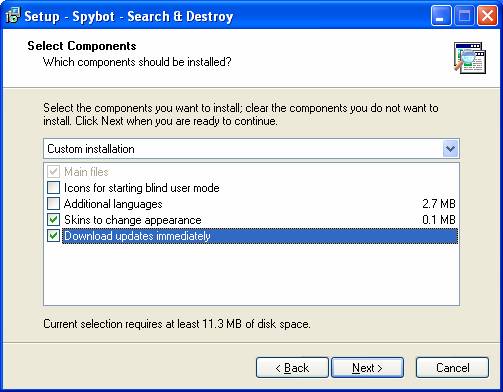The width and height of the screenshot is (503, 392).
Task: Uncheck Download updates immediately checkbox
Action: pos(53,236)
